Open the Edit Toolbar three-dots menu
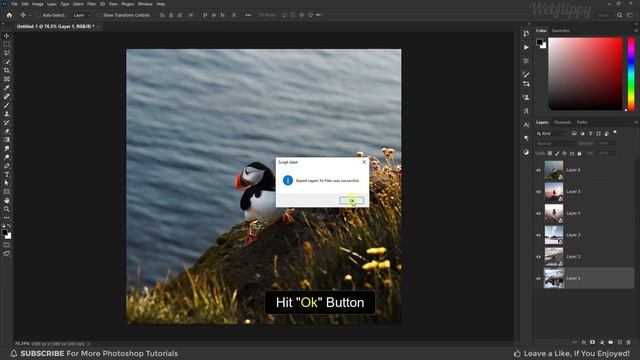 click(7, 218)
